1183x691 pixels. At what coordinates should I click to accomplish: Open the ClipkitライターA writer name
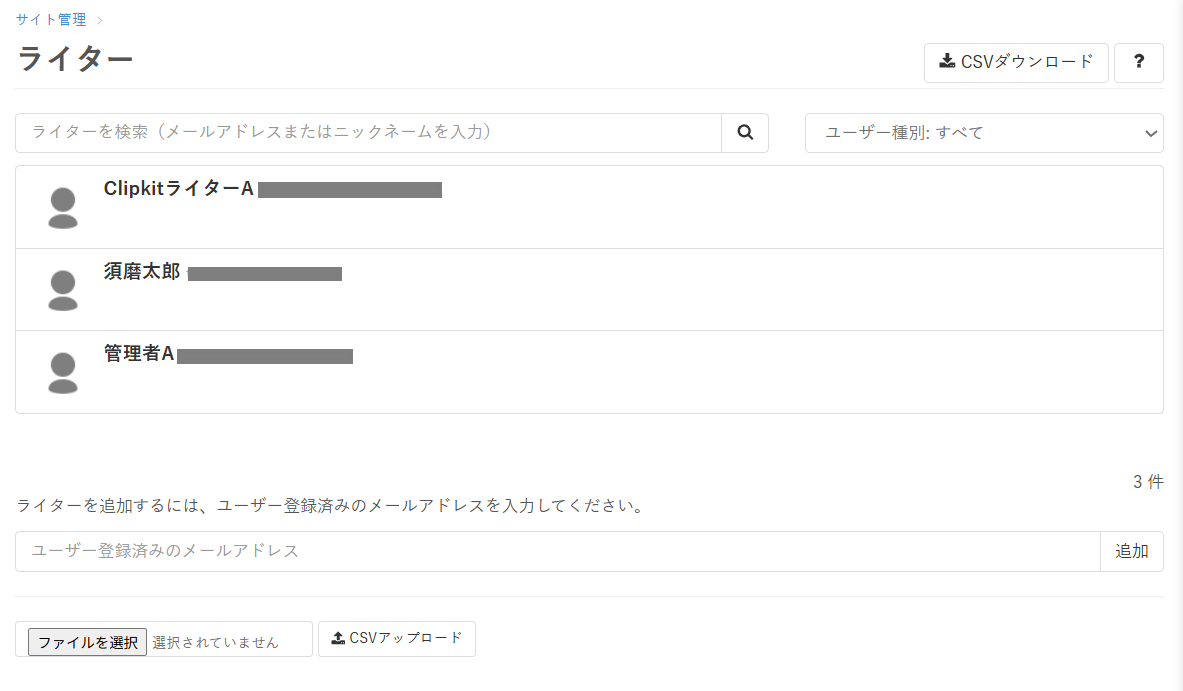[x=178, y=189]
